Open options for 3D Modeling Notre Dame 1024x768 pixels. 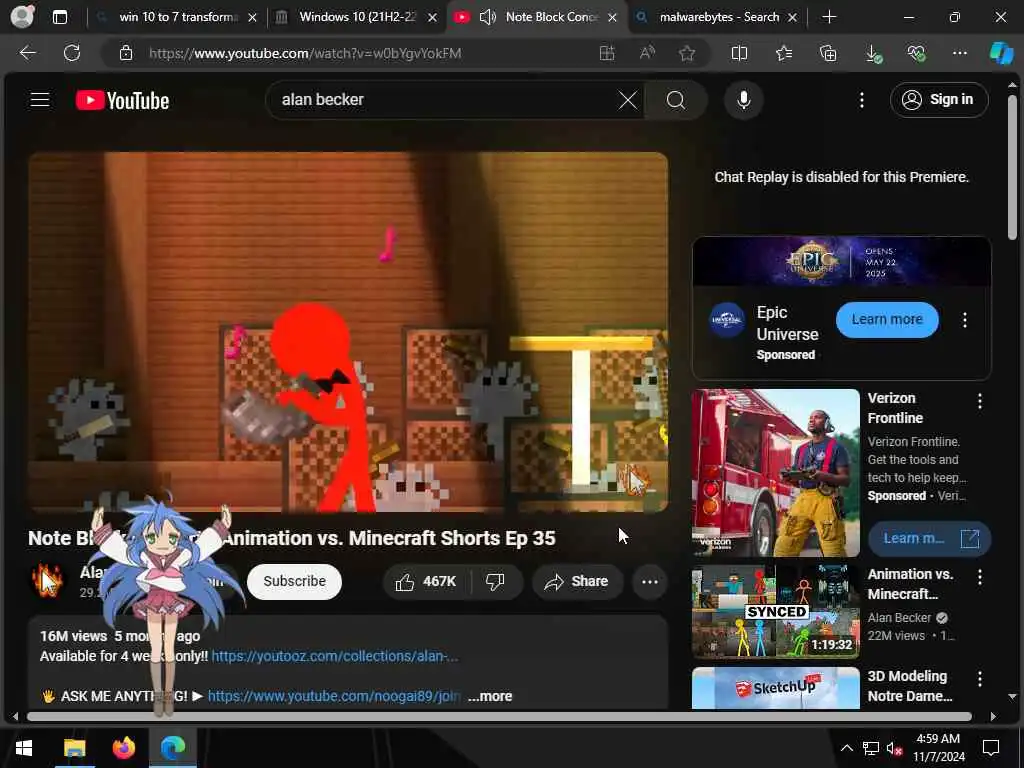tap(980, 679)
